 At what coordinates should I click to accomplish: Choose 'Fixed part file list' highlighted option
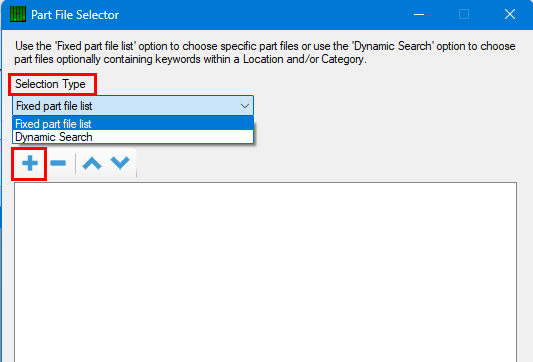(133, 123)
